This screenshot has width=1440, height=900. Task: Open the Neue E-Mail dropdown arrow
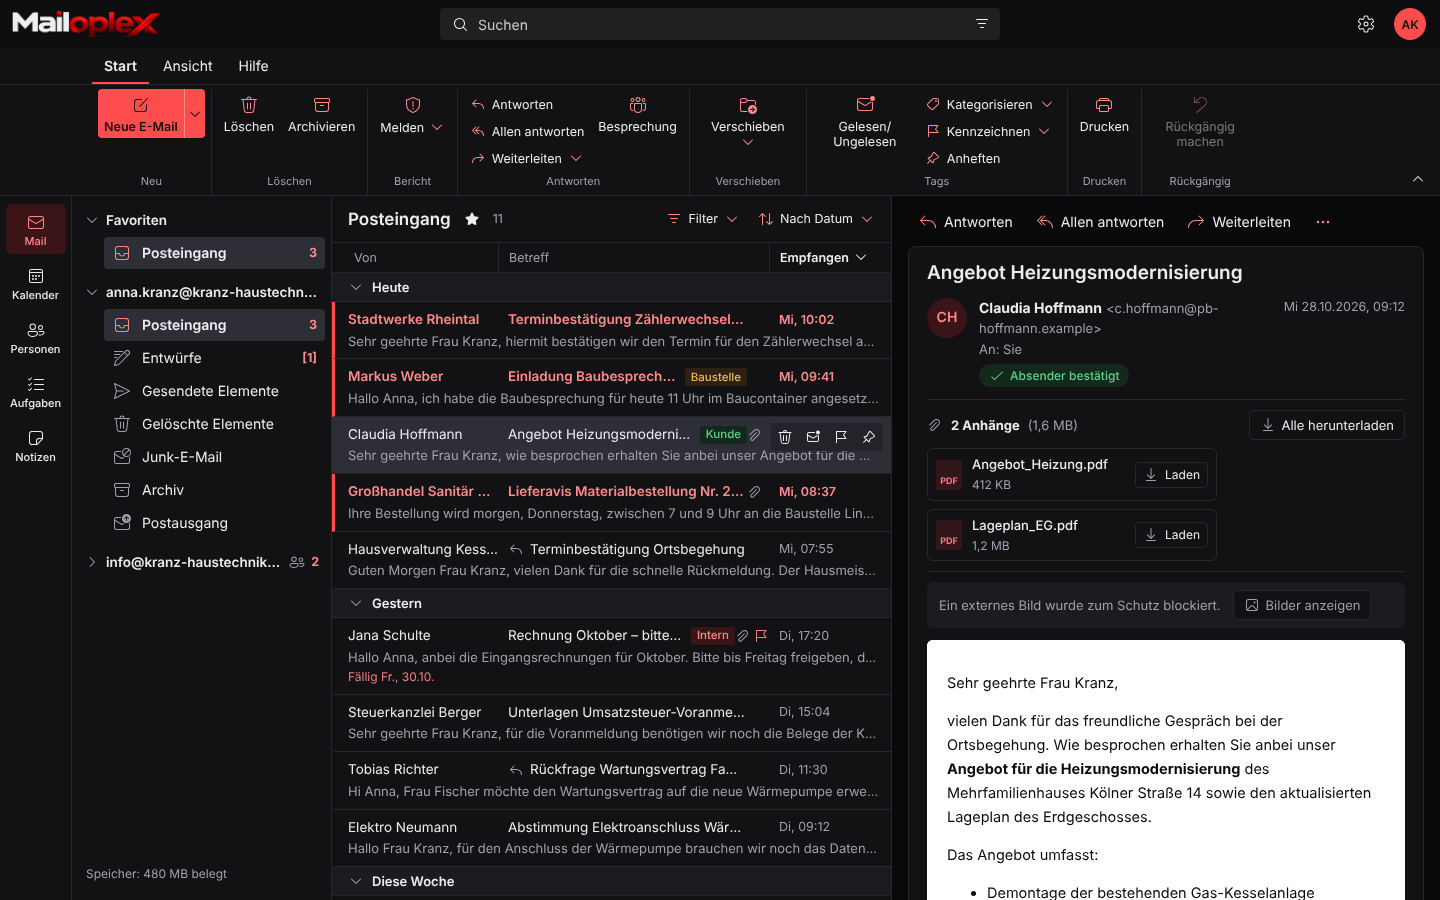(195, 114)
